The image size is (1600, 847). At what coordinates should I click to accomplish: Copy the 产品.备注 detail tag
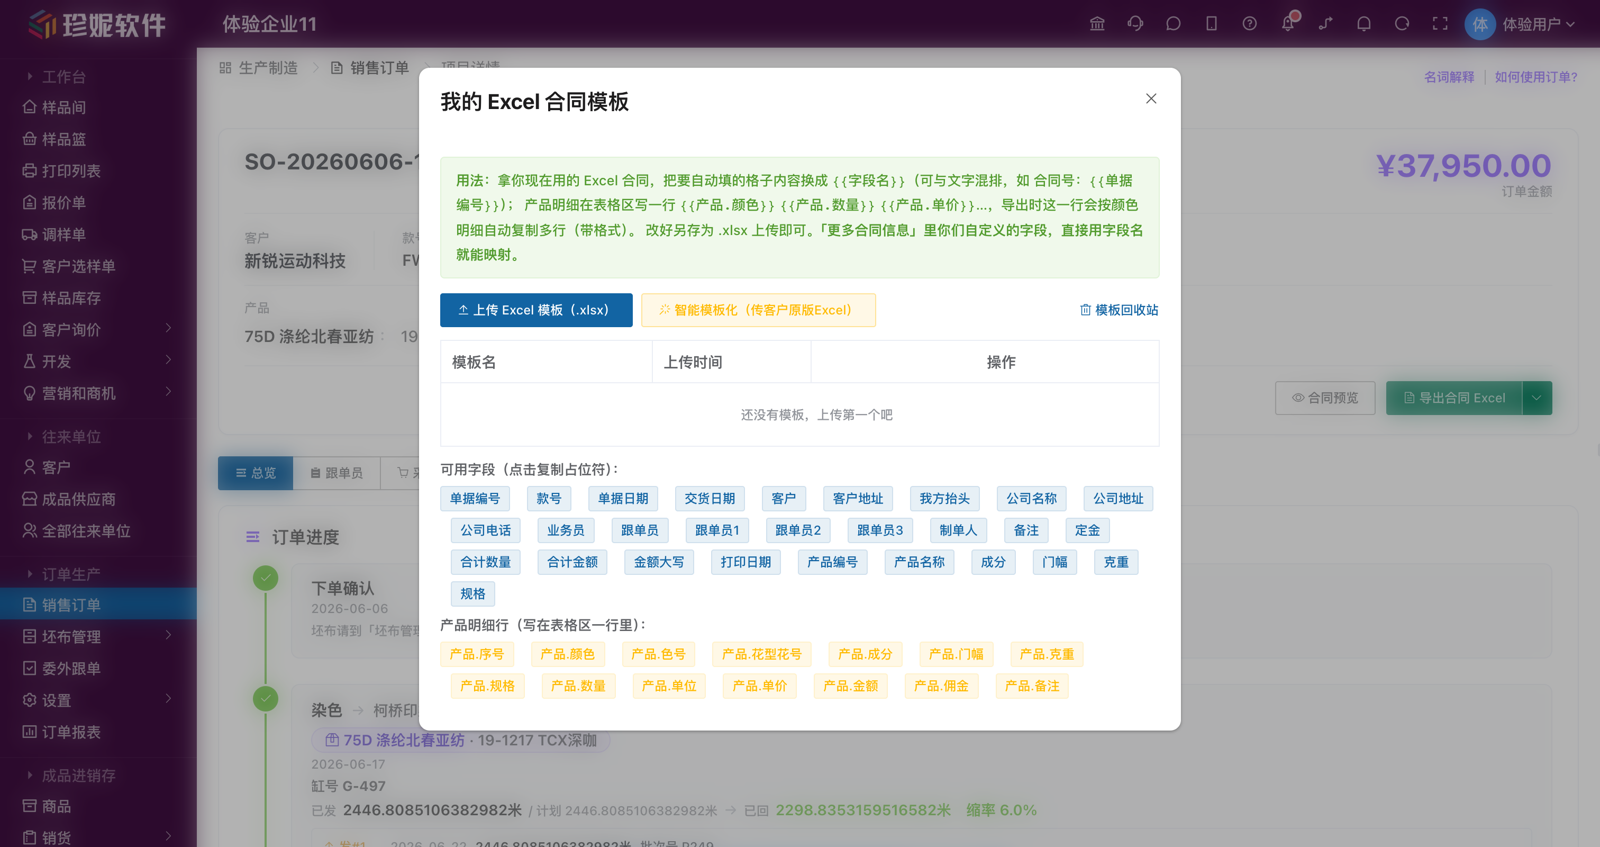click(1032, 686)
